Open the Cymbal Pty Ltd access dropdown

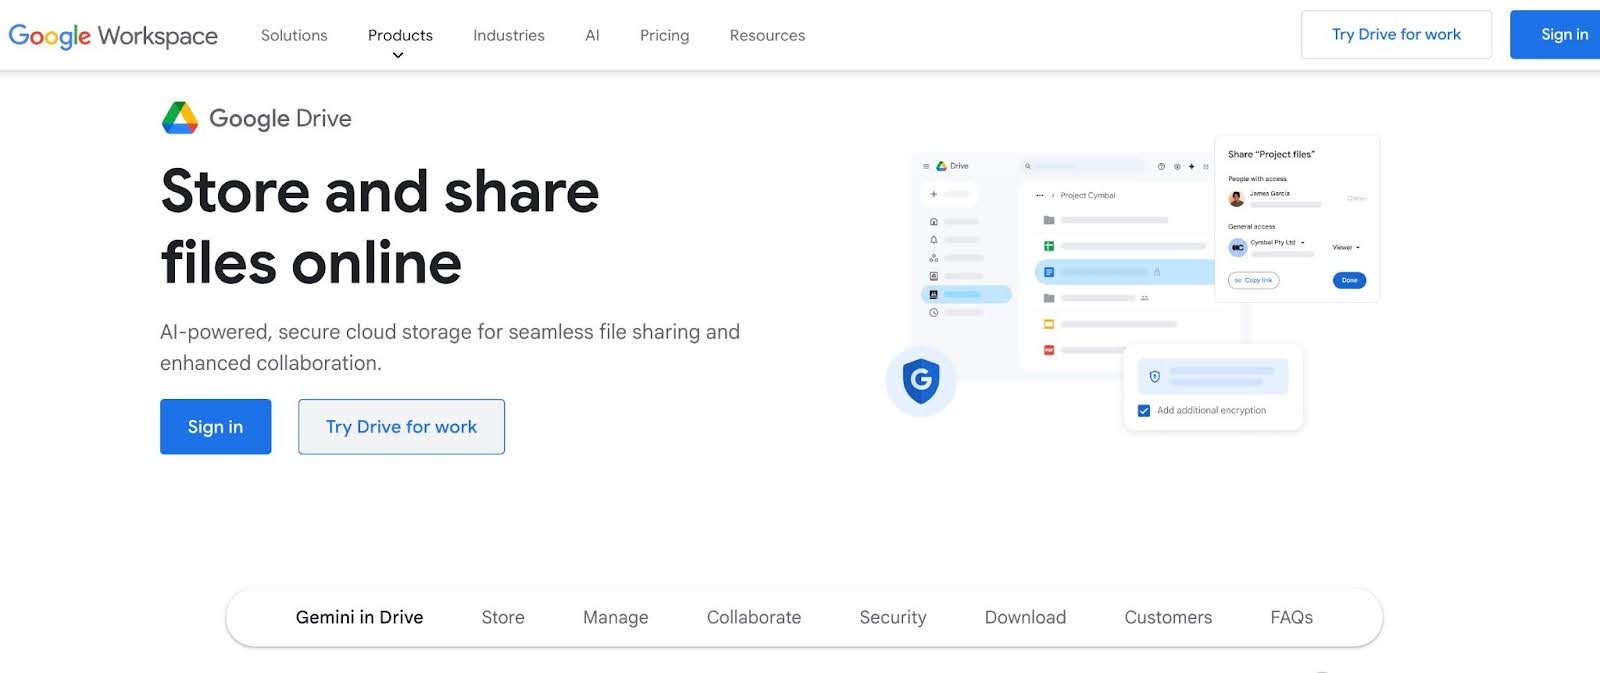point(1277,242)
